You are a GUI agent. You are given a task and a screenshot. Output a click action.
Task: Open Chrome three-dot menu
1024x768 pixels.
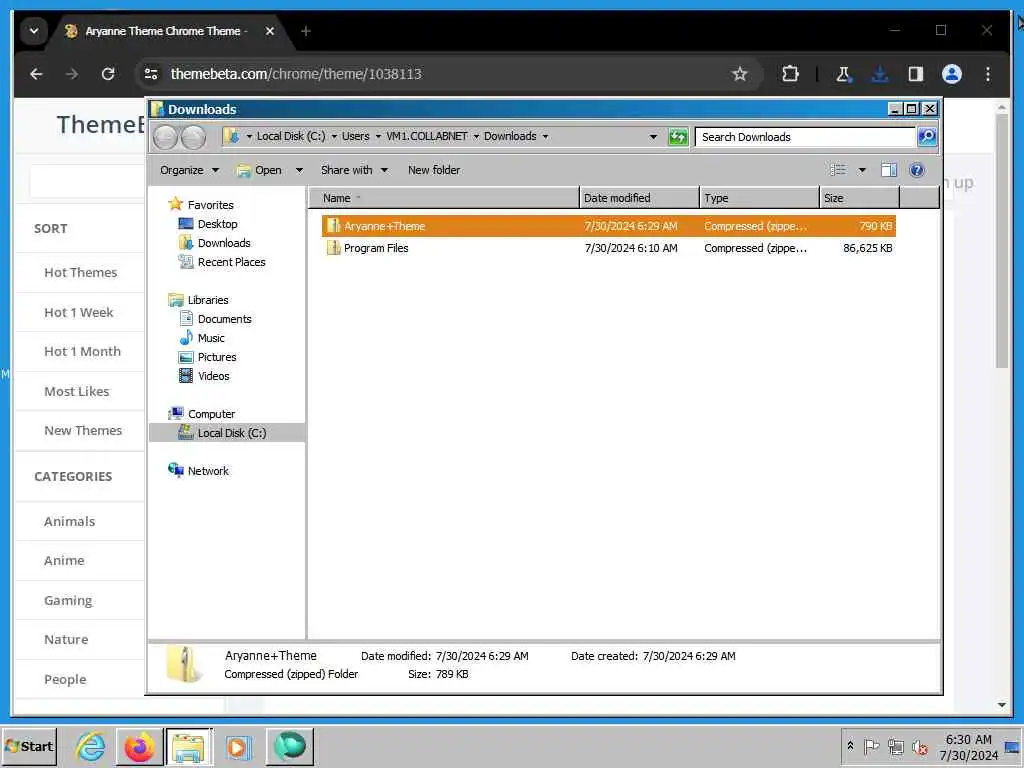[987, 74]
